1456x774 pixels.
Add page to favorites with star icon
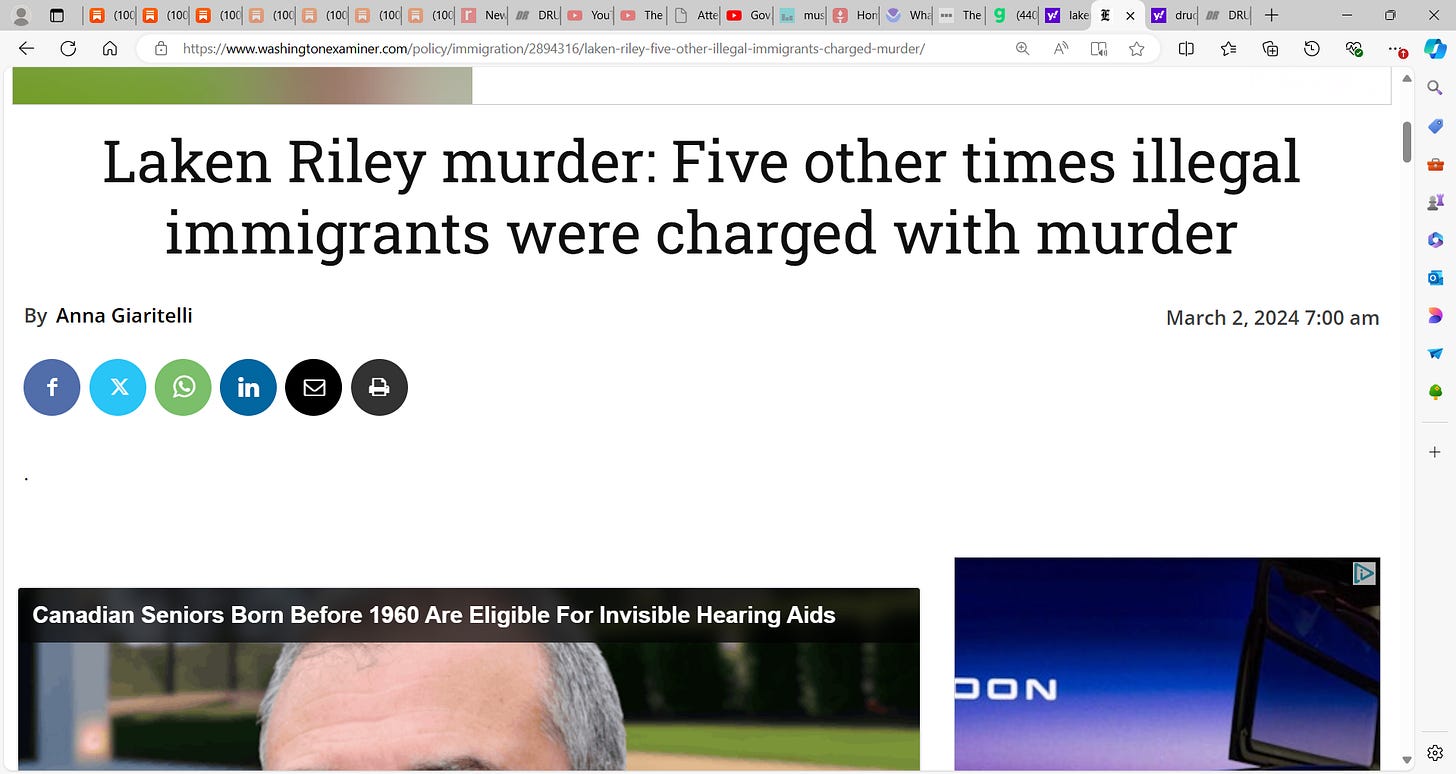pos(1136,48)
